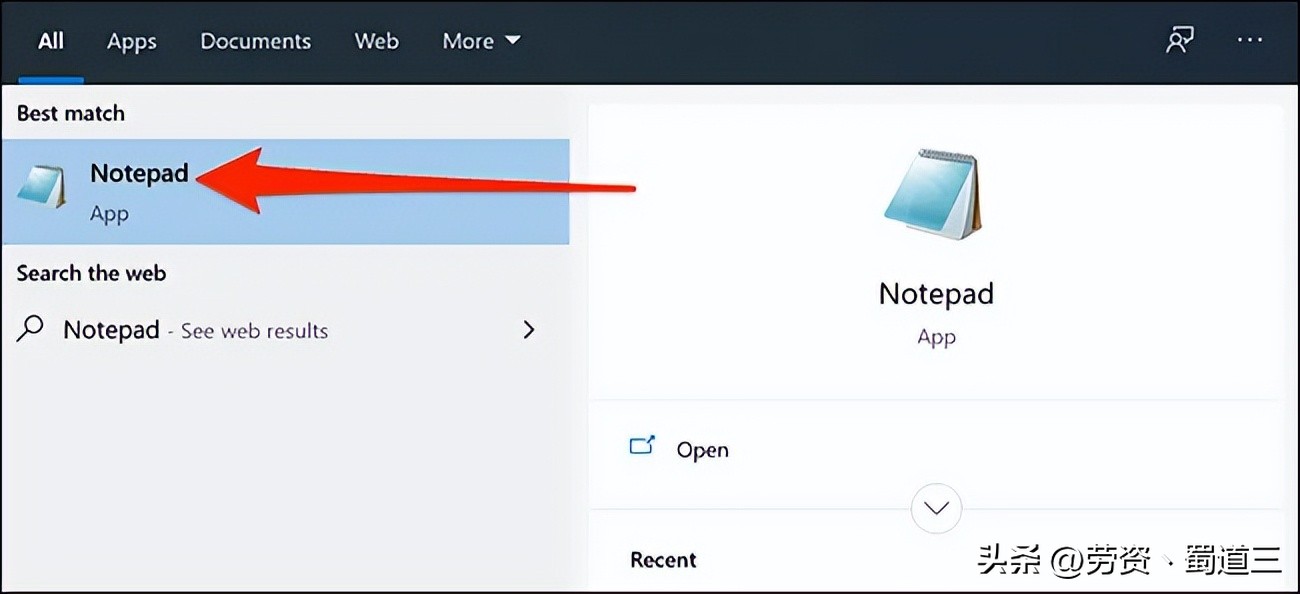Expand the More filter dropdown
This screenshot has width=1300, height=594.
(x=481, y=41)
